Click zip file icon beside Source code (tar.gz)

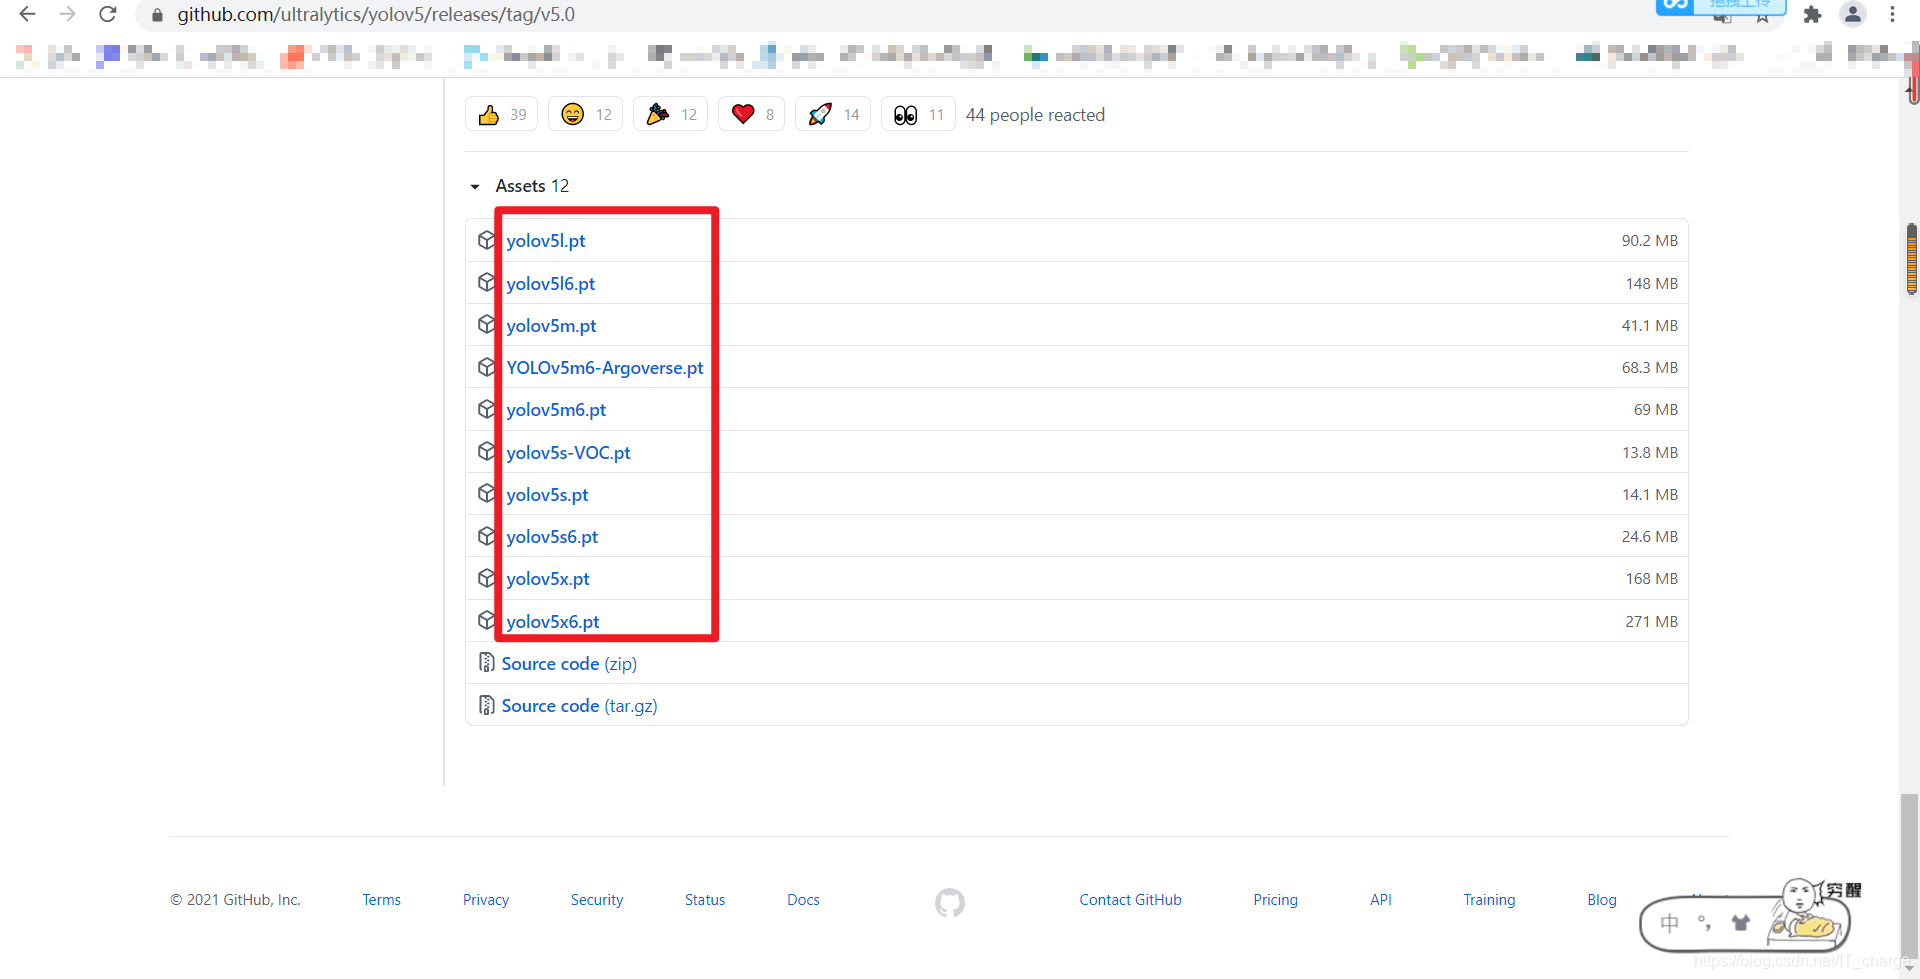tap(487, 705)
